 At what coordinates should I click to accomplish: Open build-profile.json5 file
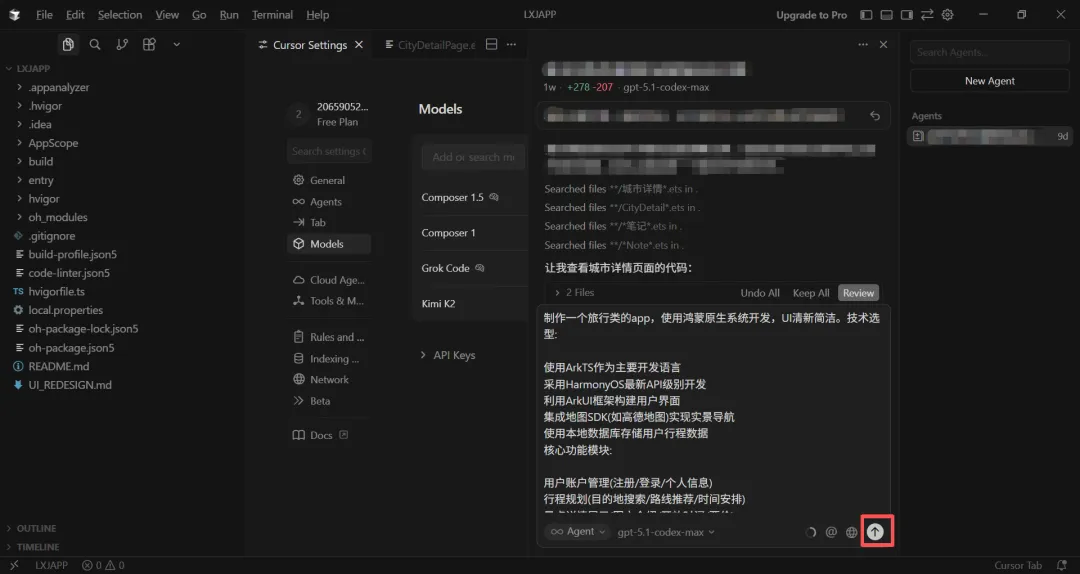pos(72,254)
